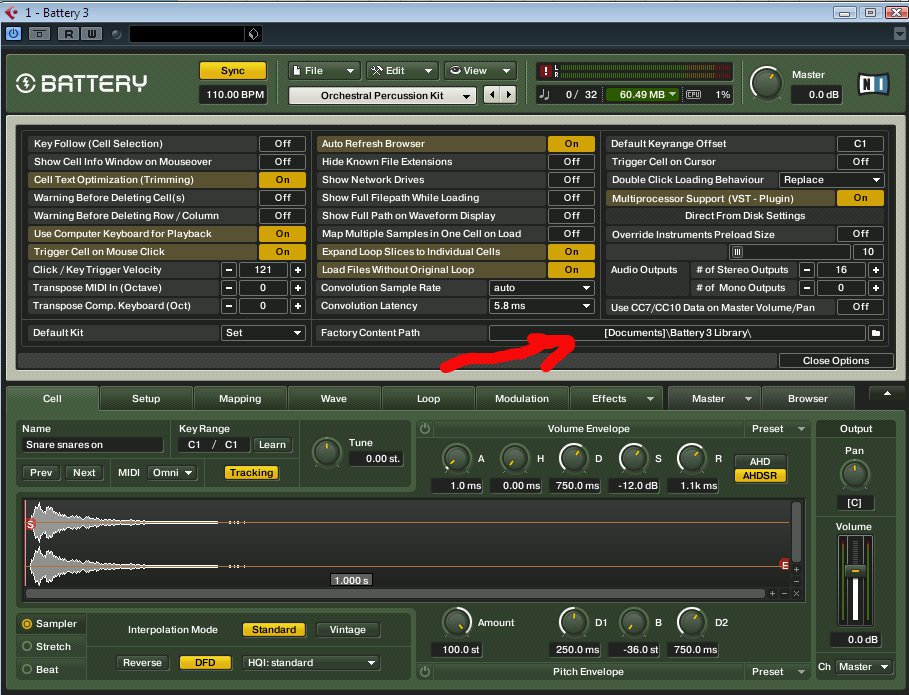Disable Use Computer Keyboard for Playback
The height and width of the screenshot is (695, 909).
[x=282, y=234]
